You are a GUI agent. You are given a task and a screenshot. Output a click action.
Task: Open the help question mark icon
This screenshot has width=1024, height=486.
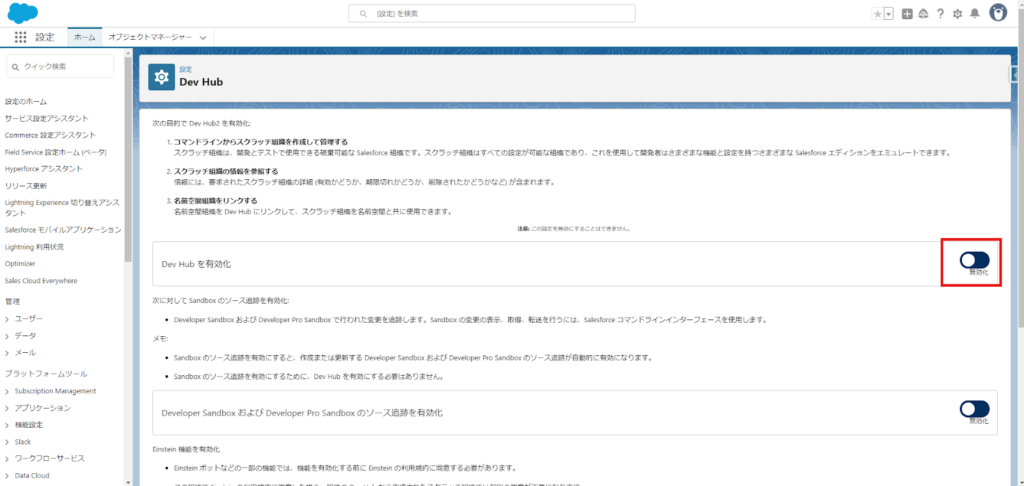[x=940, y=14]
